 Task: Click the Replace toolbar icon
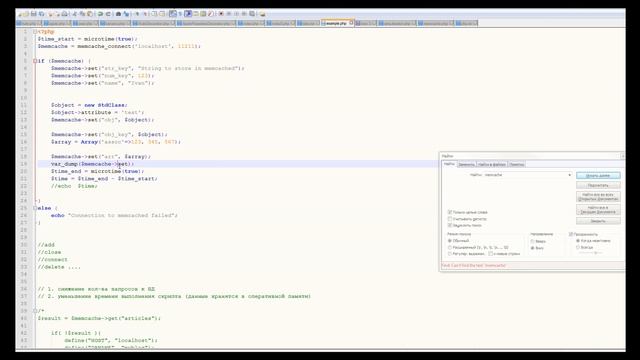(x=126, y=14)
